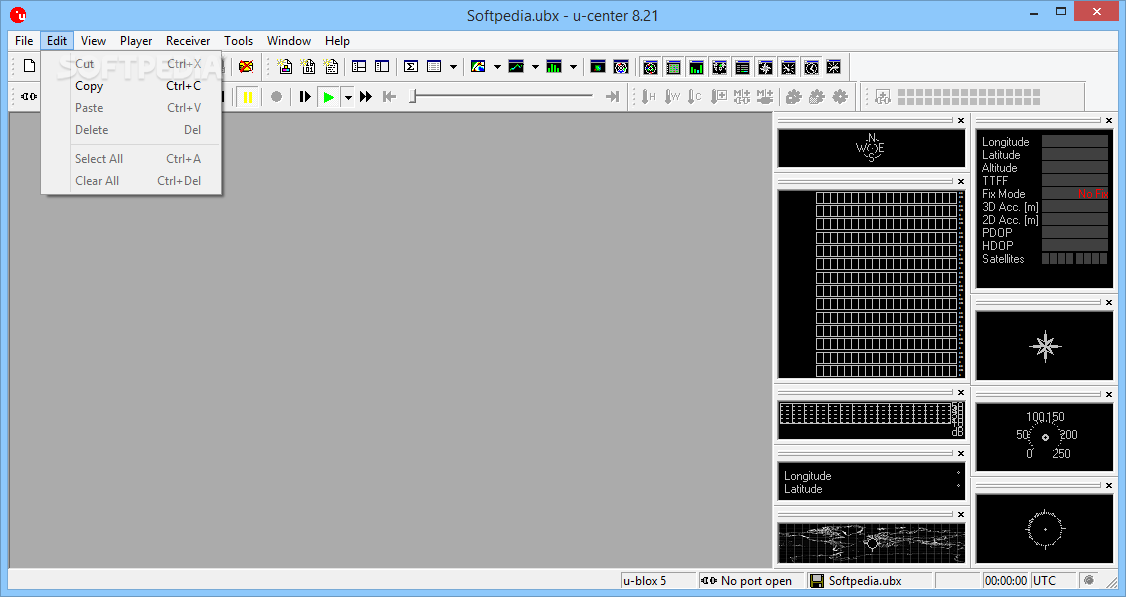The width and height of the screenshot is (1126, 597).
Task: Open the Histogram view green-bars icon
Action: click(554, 67)
